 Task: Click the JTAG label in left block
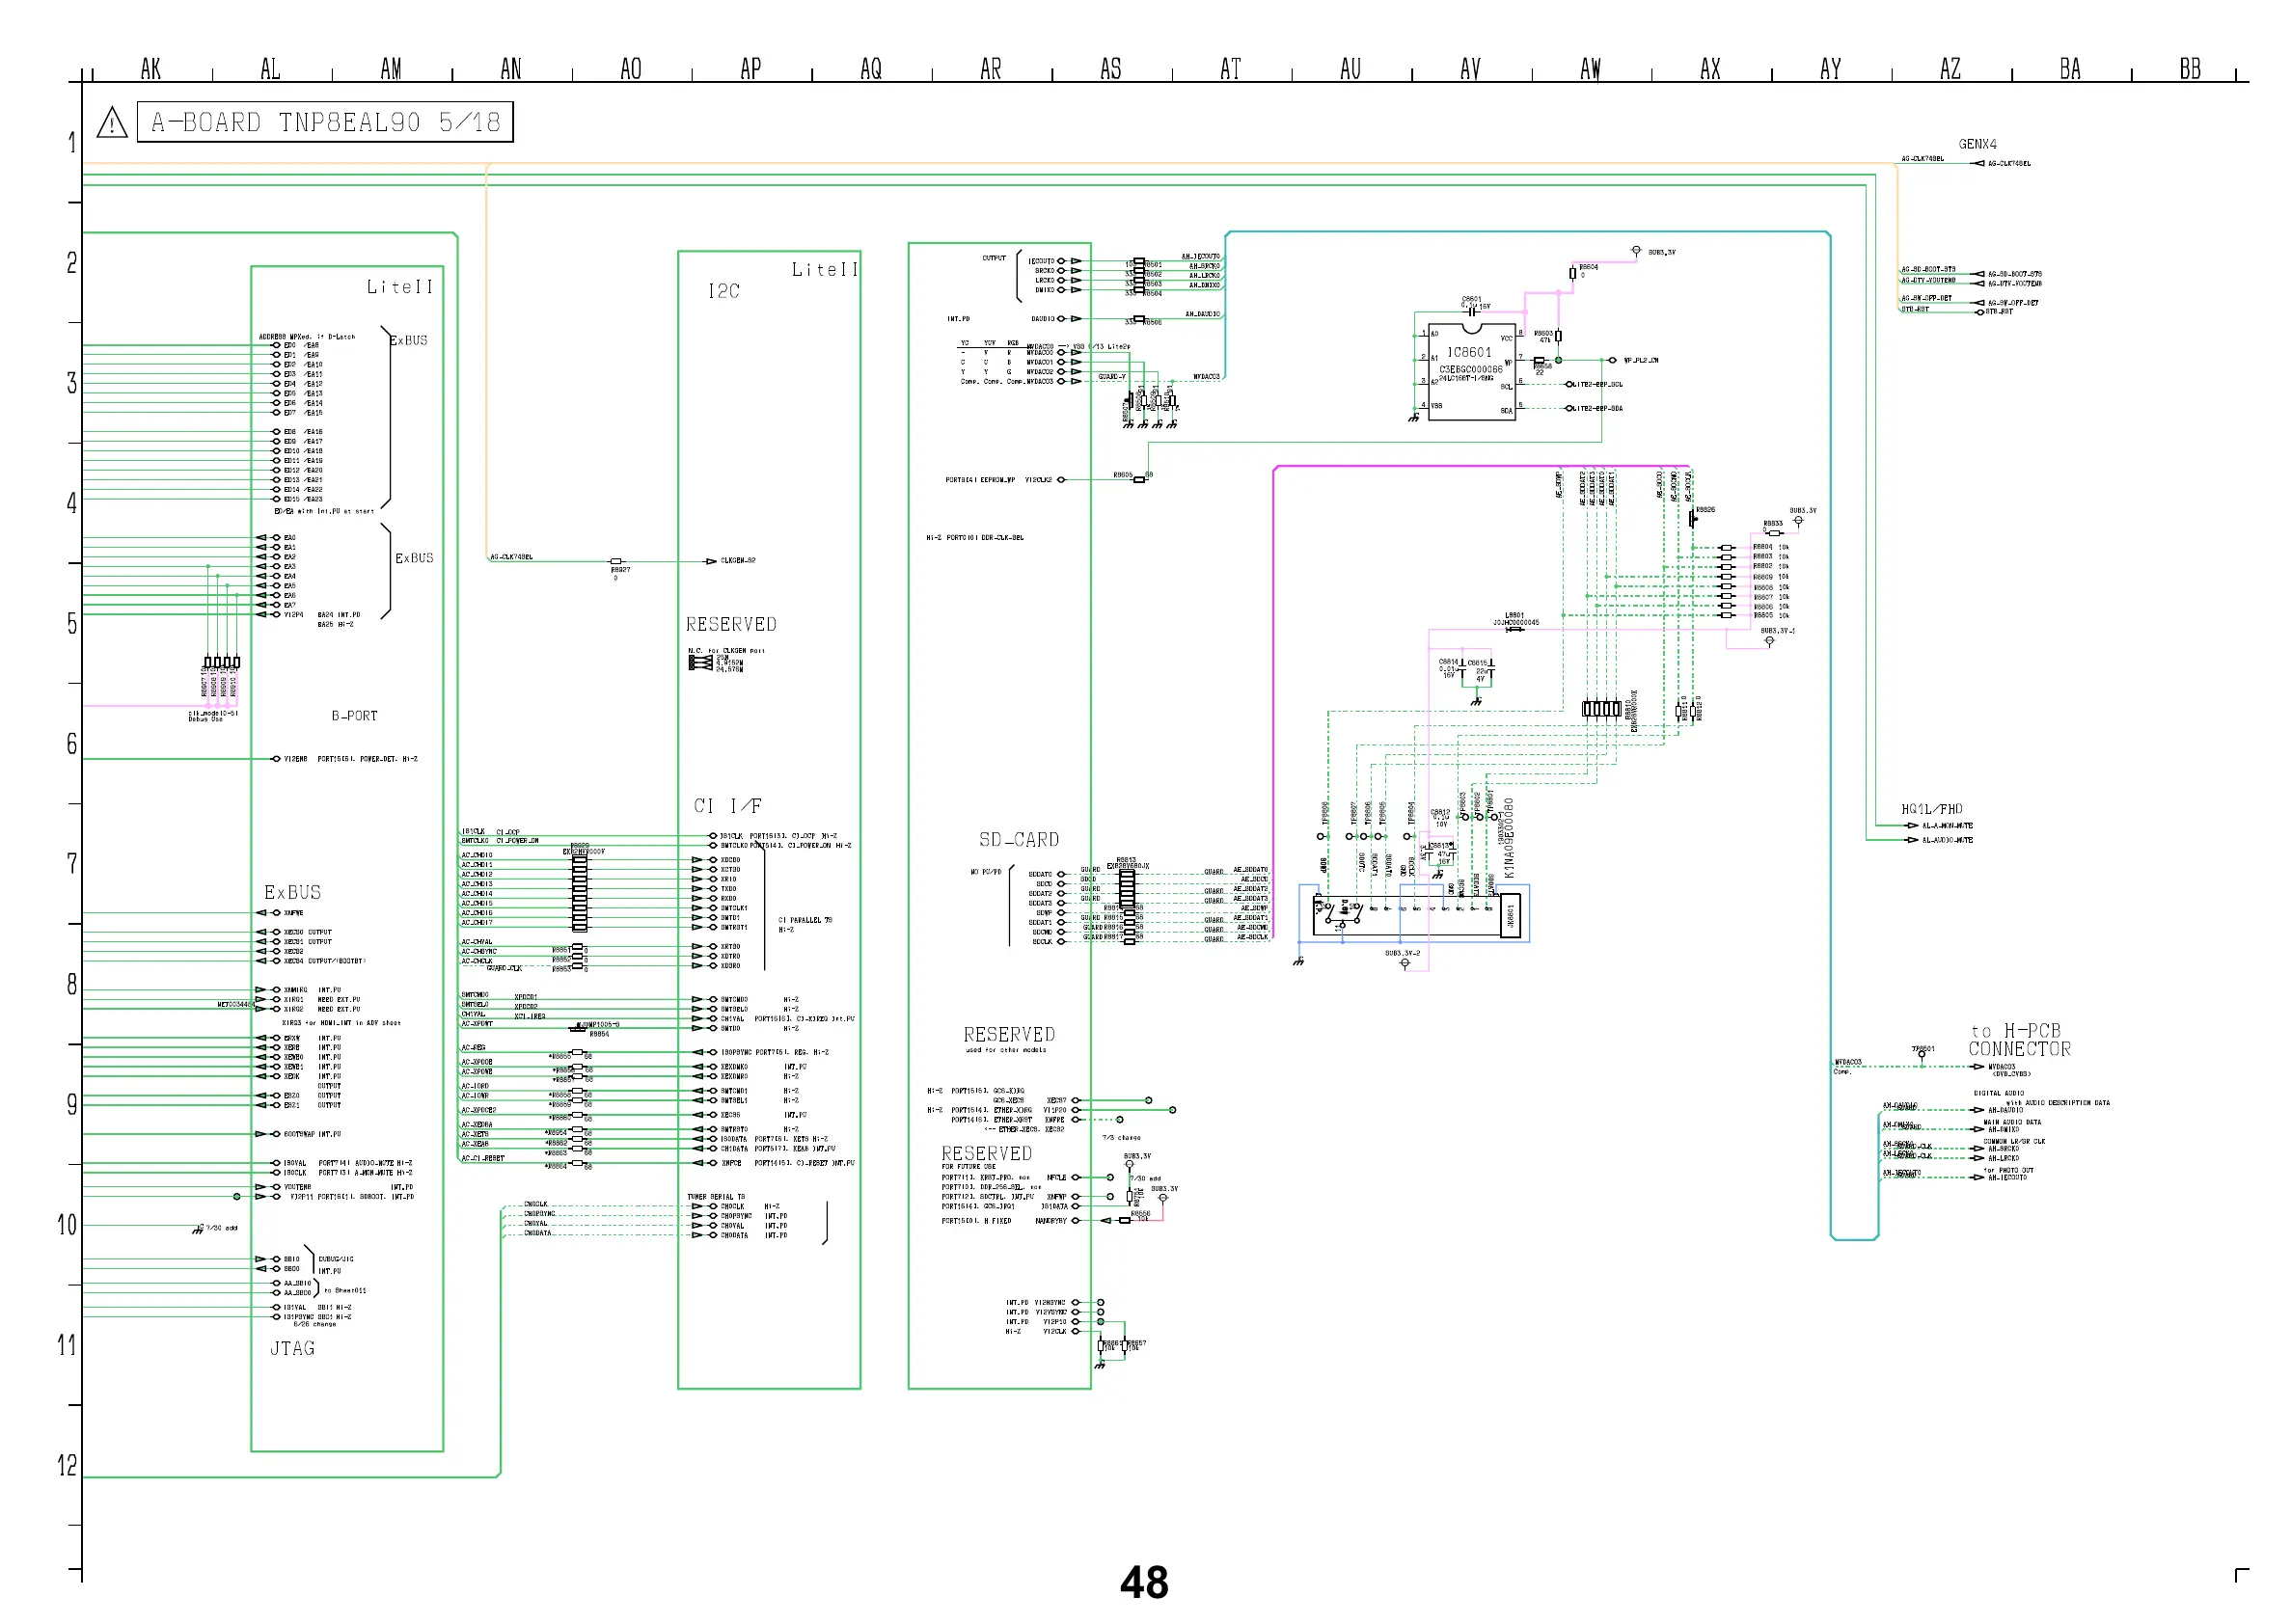(292, 1349)
